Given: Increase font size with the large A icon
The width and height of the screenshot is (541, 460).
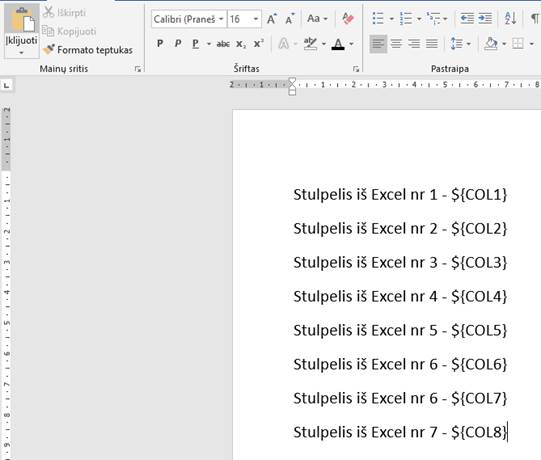Looking at the screenshot, I should (x=272, y=19).
